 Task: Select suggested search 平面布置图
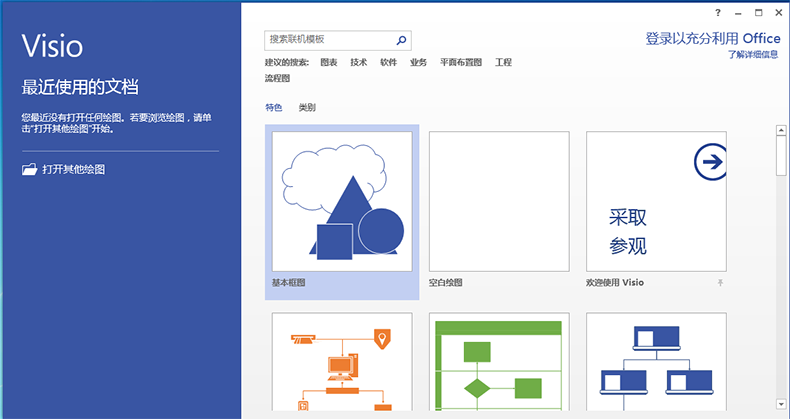pyautogui.click(x=461, y=62)
